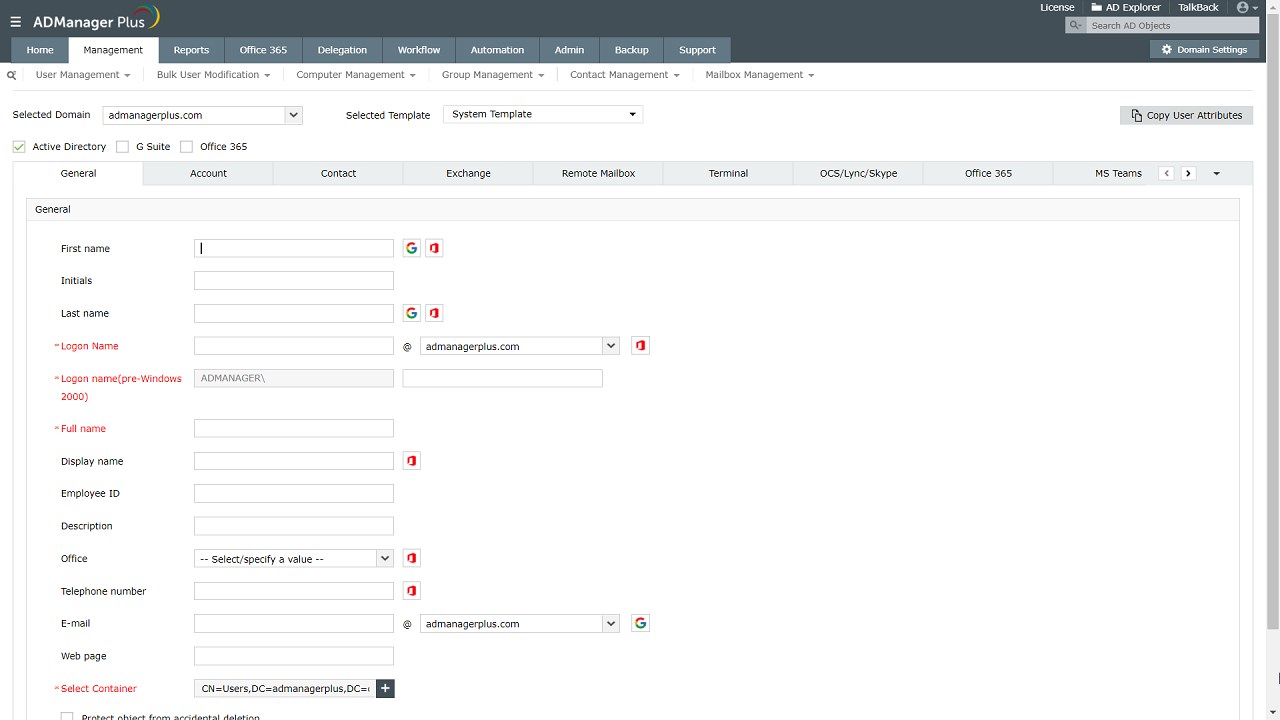The height and width of the screenshot is (720, 1280).
Task: Switch to the Contact attributes tab
Action: click(338, 173)
